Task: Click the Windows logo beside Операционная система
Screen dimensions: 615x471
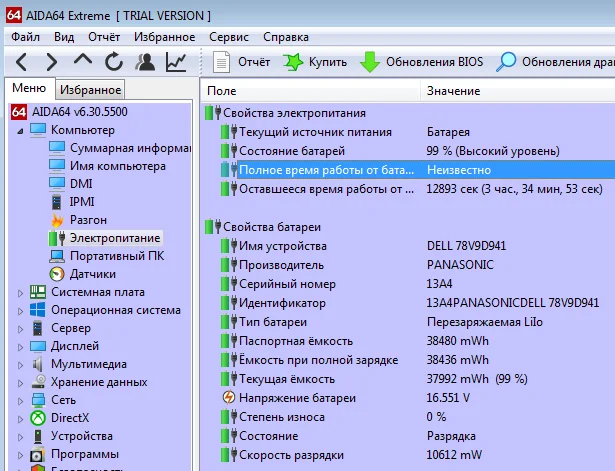Action: pyautogui.click(x=38, y=310)
